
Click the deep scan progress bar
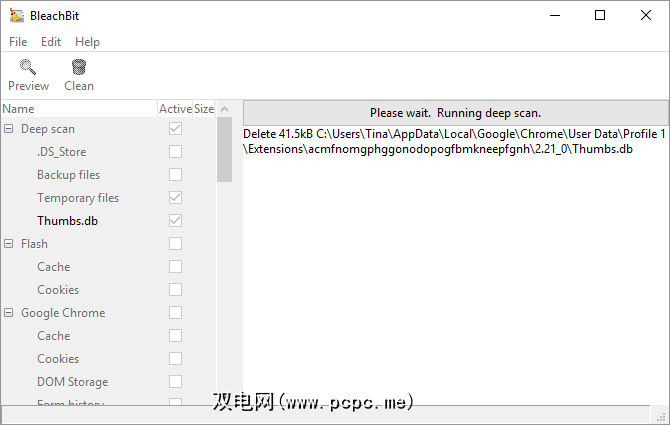coord(455,113)
